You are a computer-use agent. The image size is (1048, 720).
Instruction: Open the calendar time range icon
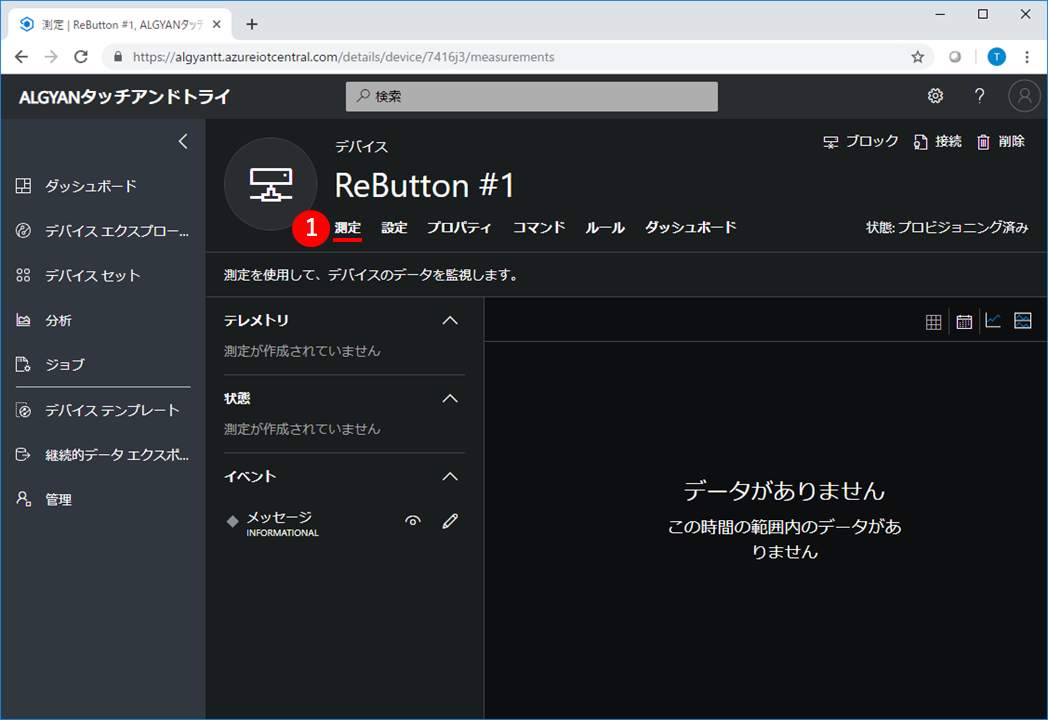(x=964, y=322)
